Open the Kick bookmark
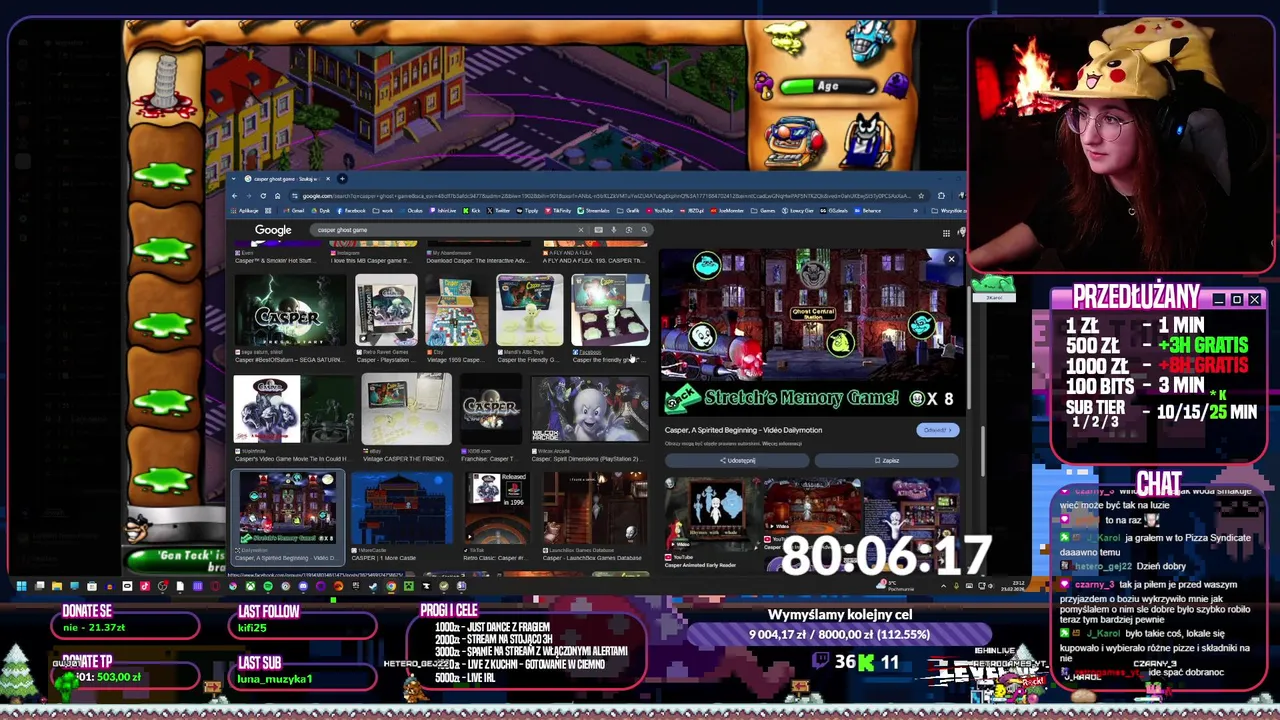This screenshot has width=1280, height=720. point(472,211)
